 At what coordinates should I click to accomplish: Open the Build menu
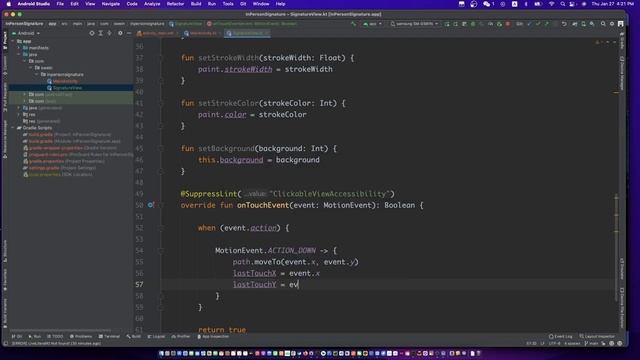[196, 4]
